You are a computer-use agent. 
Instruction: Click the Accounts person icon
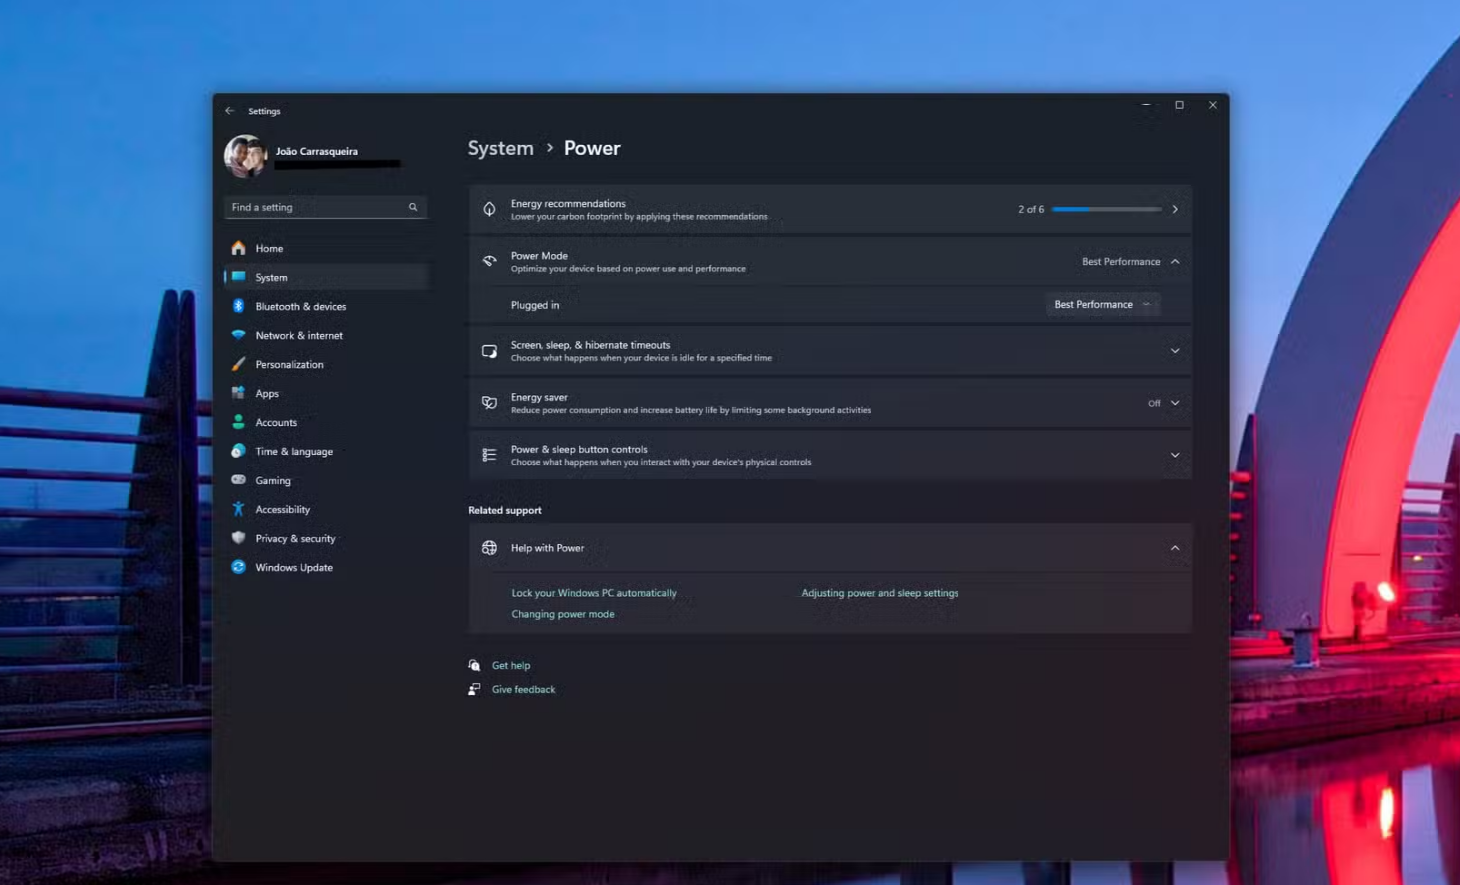point(238,422)
